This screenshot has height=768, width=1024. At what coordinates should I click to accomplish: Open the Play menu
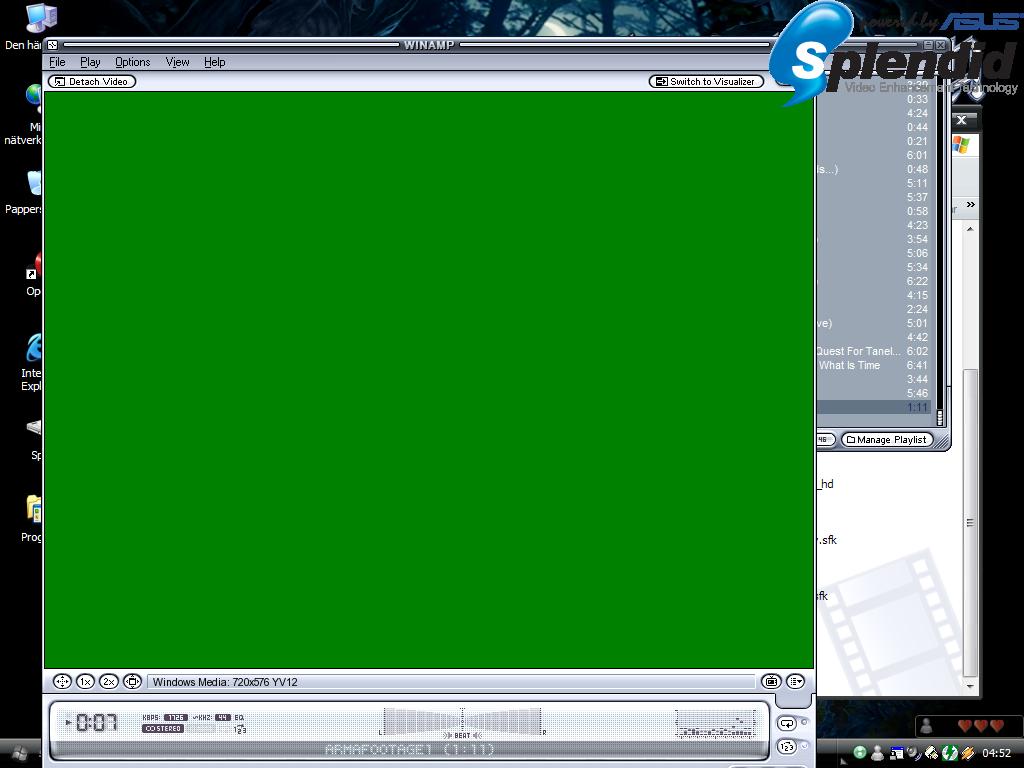pos(90,62)
